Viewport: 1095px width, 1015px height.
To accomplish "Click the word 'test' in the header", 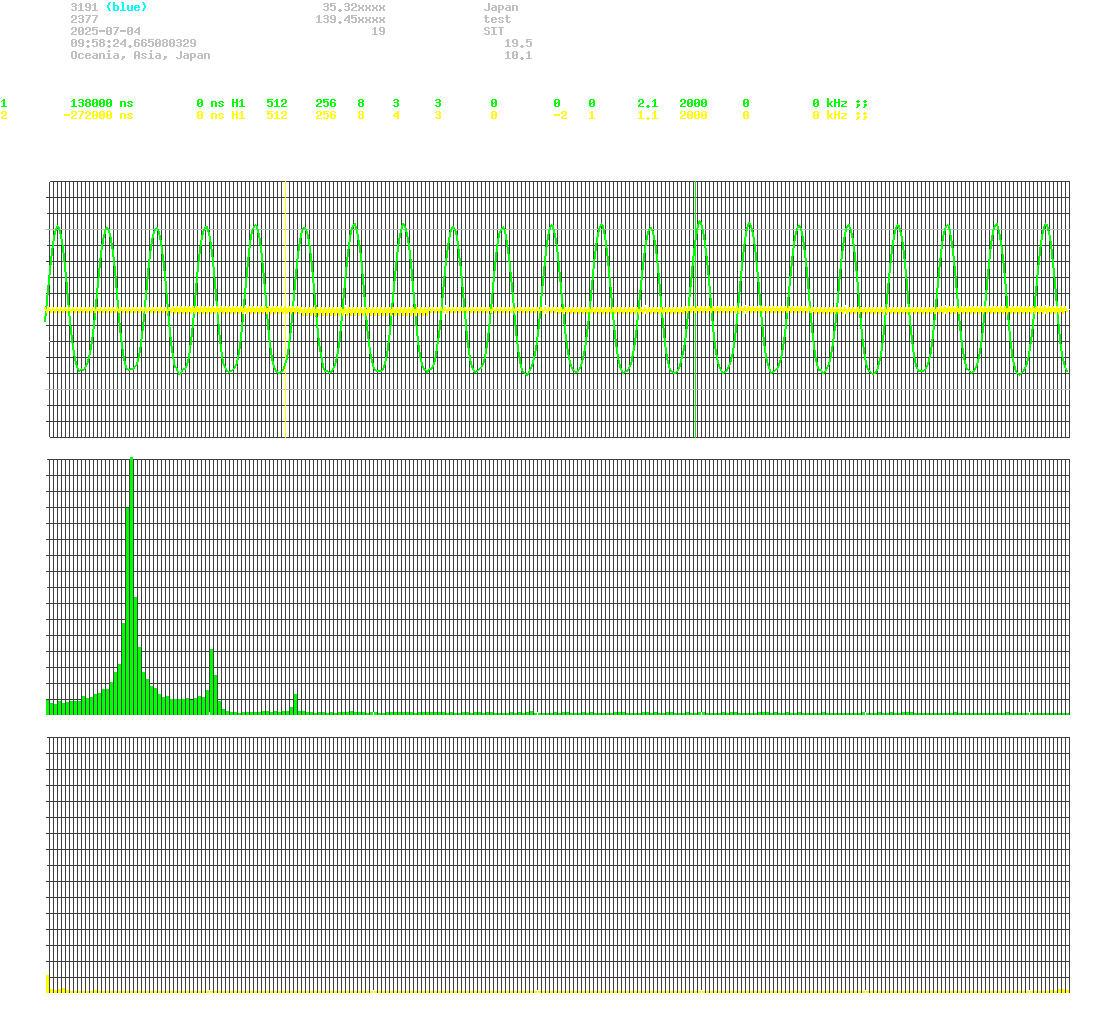I will [497, 20].
